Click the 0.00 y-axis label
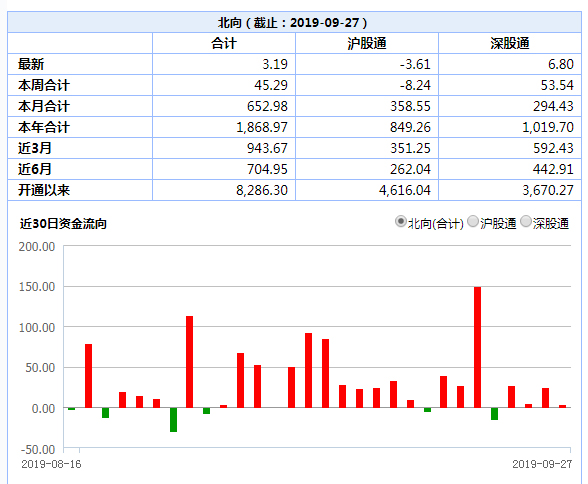This screenshot has width=588, height=484. coord(43,409)
